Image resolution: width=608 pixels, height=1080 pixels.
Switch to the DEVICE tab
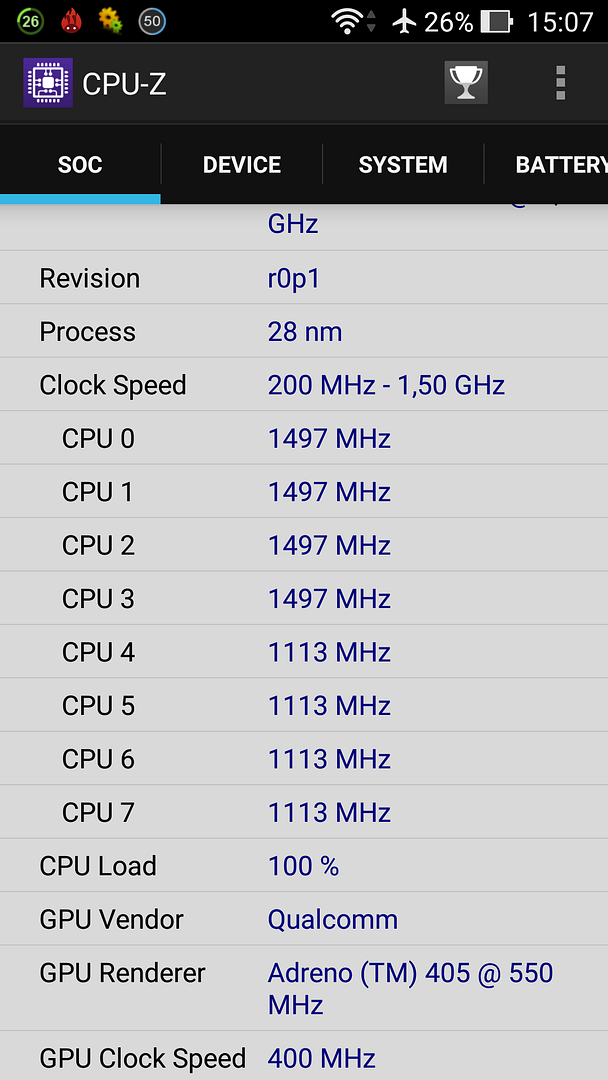click(242, 165)
